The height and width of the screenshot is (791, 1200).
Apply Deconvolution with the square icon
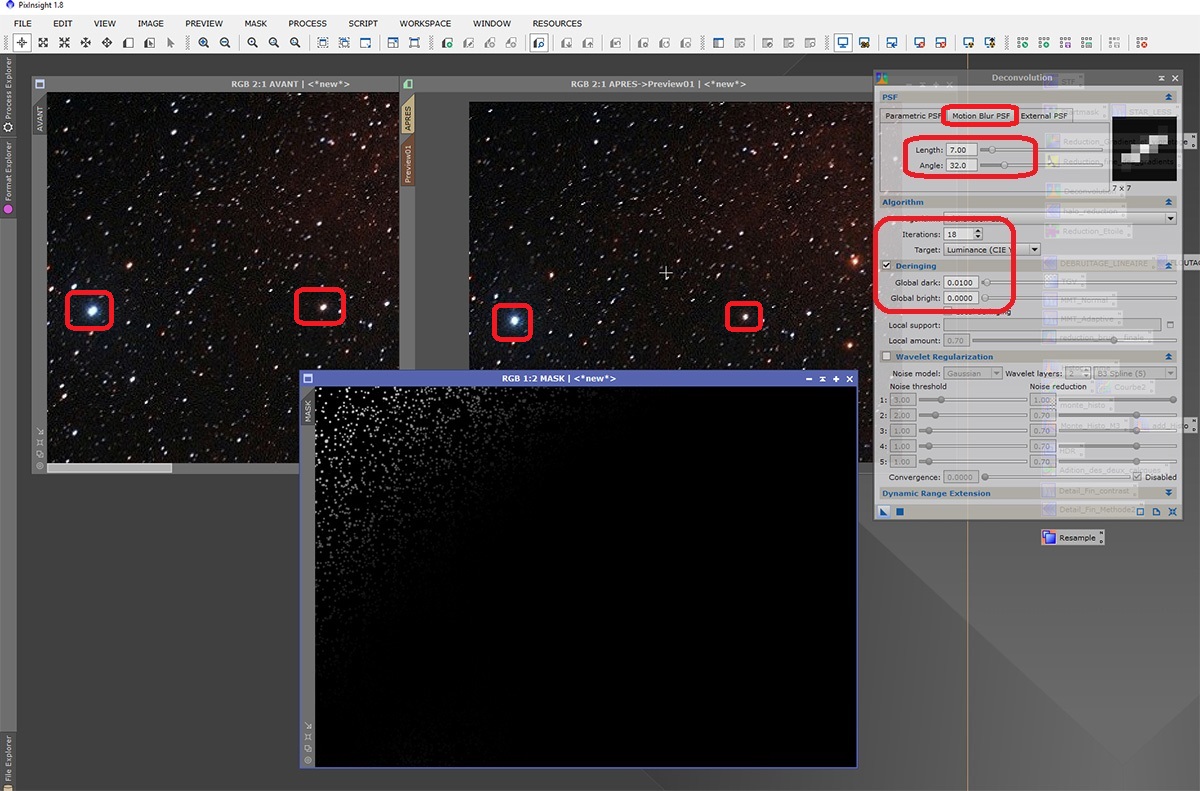pos(900,512)
